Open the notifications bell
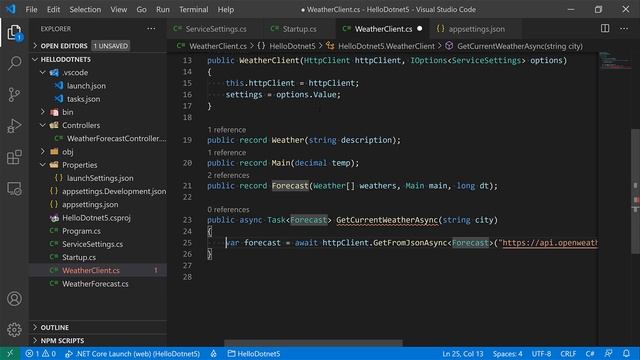Viewport: 640px width, 360px height. tap(626, 353)
